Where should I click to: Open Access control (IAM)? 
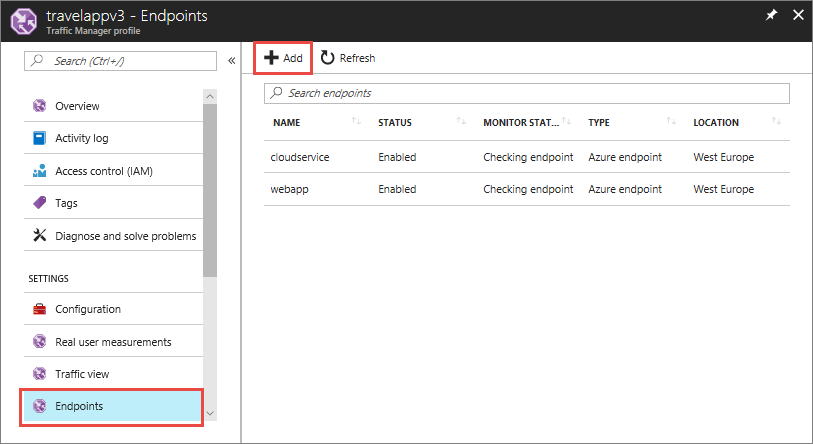click(x=113, y=171)
